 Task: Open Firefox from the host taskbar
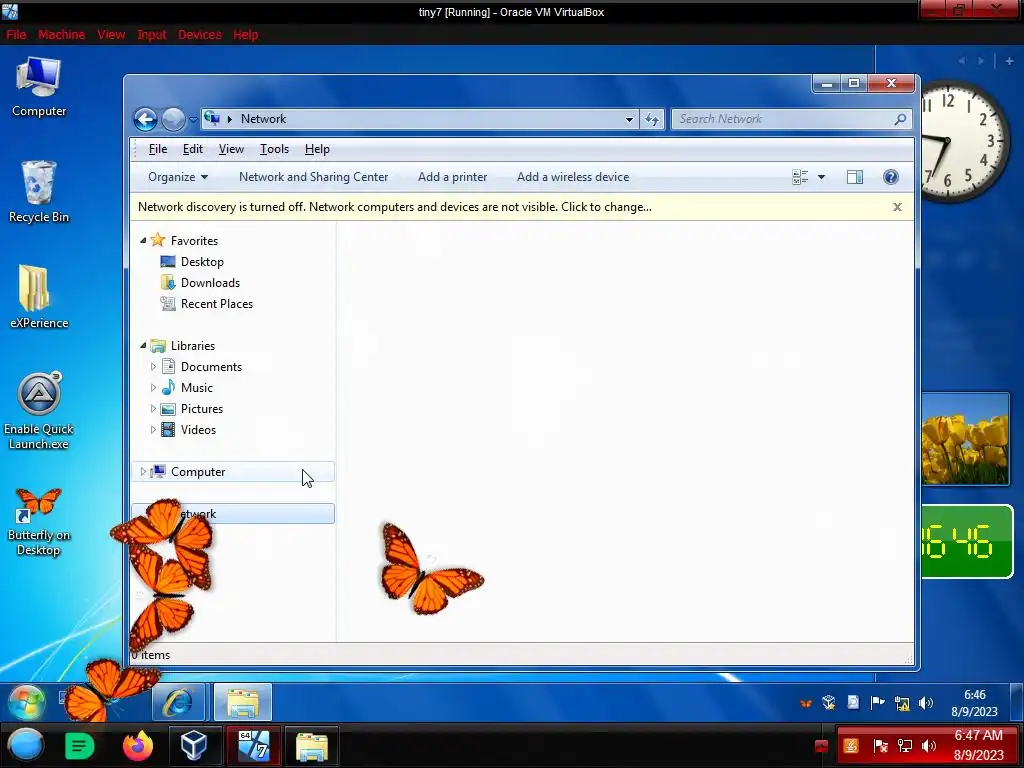[138, 745]
